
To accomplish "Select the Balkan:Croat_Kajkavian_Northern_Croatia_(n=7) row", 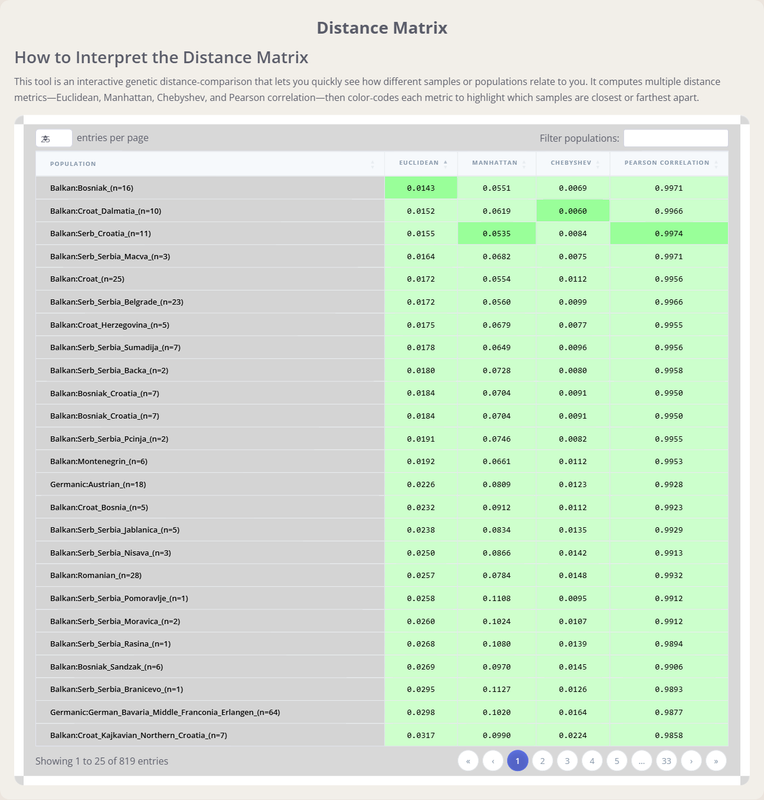I will (382, 735).
